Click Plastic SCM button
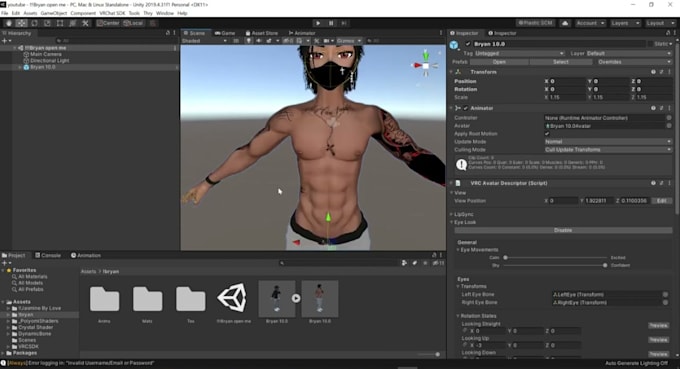 click(x=536, y=23)
